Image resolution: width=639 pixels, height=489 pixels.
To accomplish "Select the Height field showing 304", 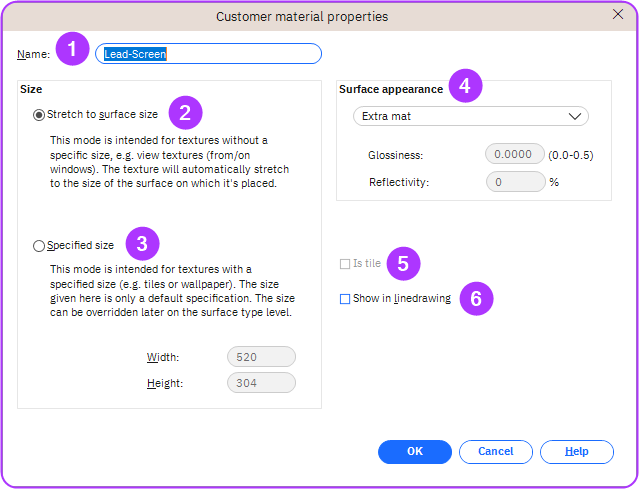I will coord(261,382).
